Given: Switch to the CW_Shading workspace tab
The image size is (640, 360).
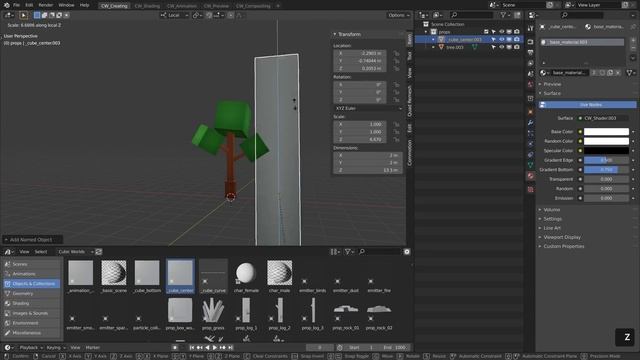Looking at the screenshot, I should [x=147, y=6].
